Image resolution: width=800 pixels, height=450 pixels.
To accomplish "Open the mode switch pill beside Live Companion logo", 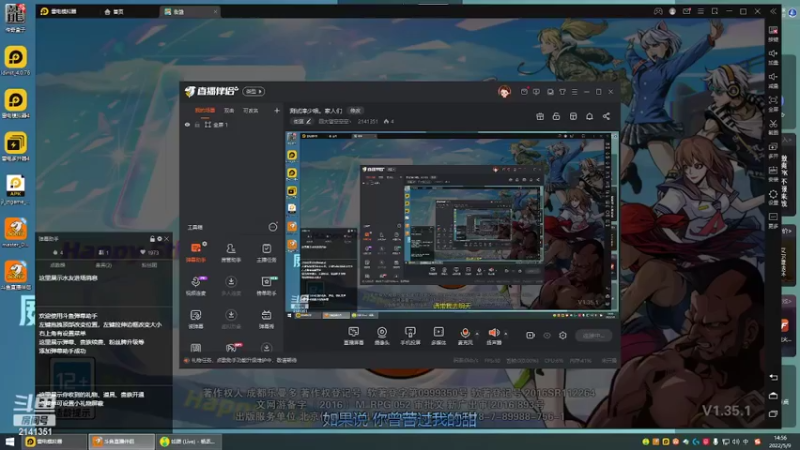I will (x=254, y=91).
